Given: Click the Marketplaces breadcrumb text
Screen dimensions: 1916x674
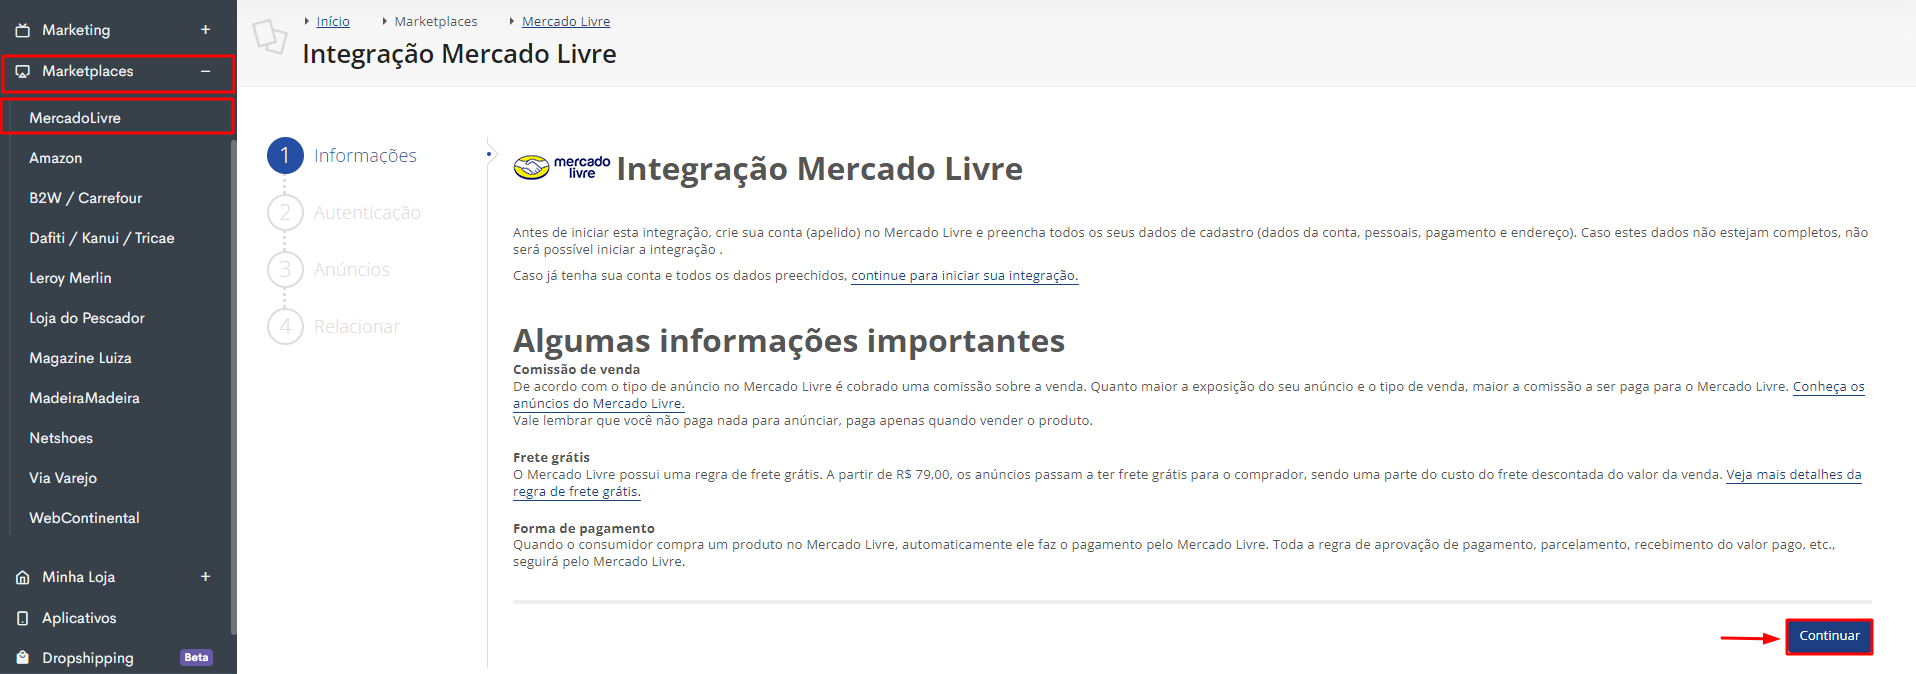Looking at the screenshot, I should (x=436, y=21).
